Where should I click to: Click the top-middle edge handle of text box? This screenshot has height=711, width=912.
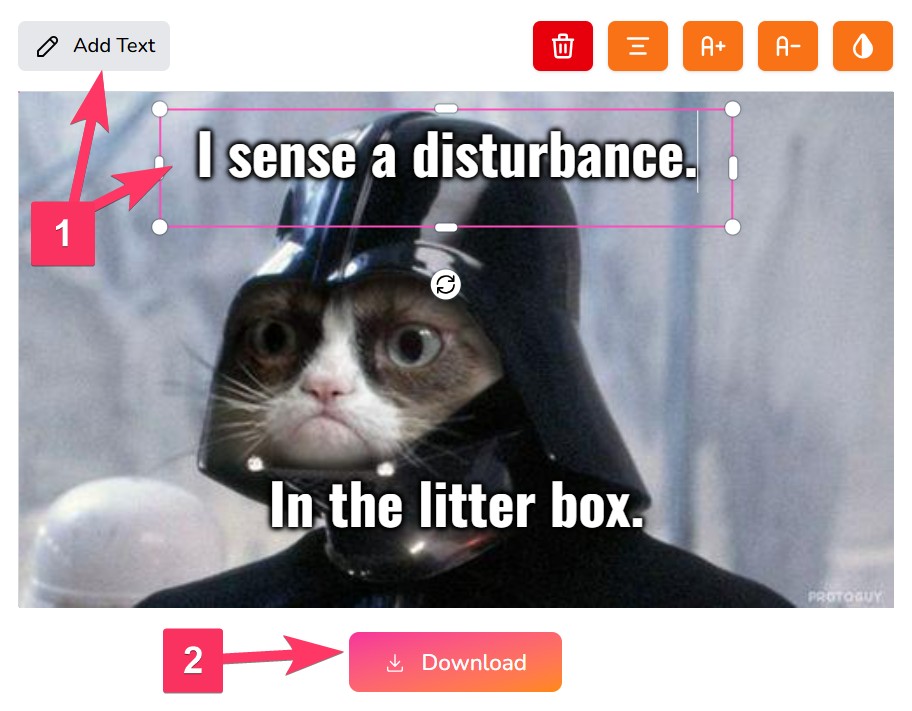click(x=446, y=108)
